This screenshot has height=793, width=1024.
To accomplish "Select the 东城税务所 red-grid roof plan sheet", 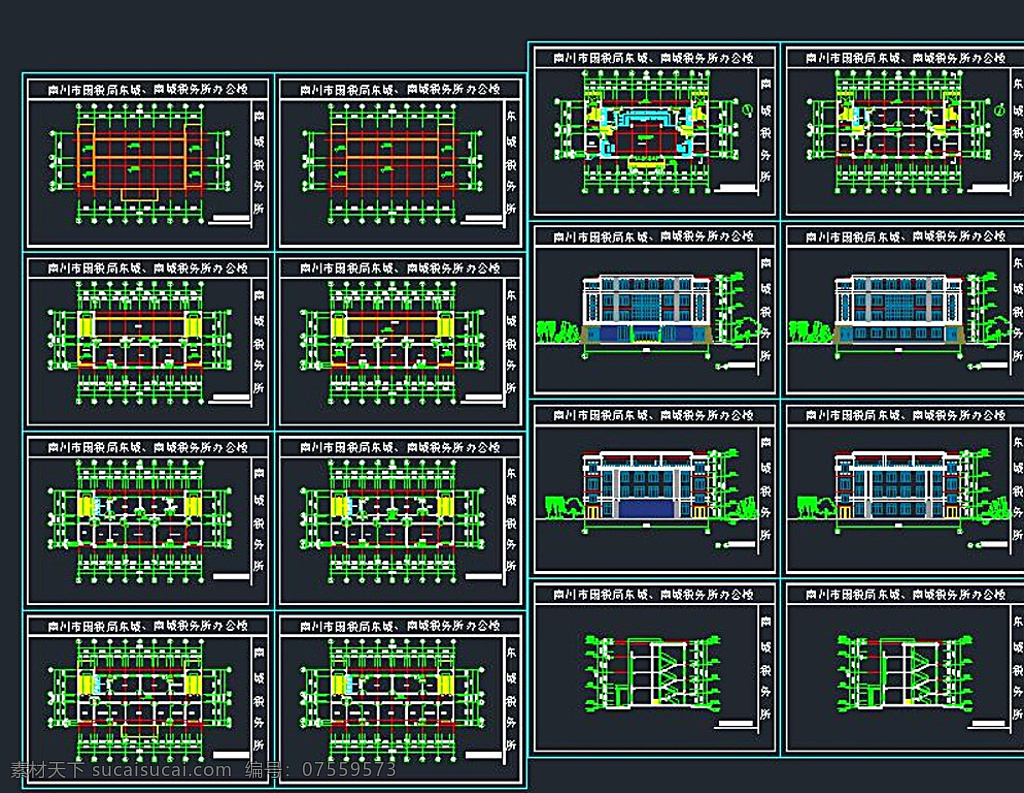I will coord(400,161).
